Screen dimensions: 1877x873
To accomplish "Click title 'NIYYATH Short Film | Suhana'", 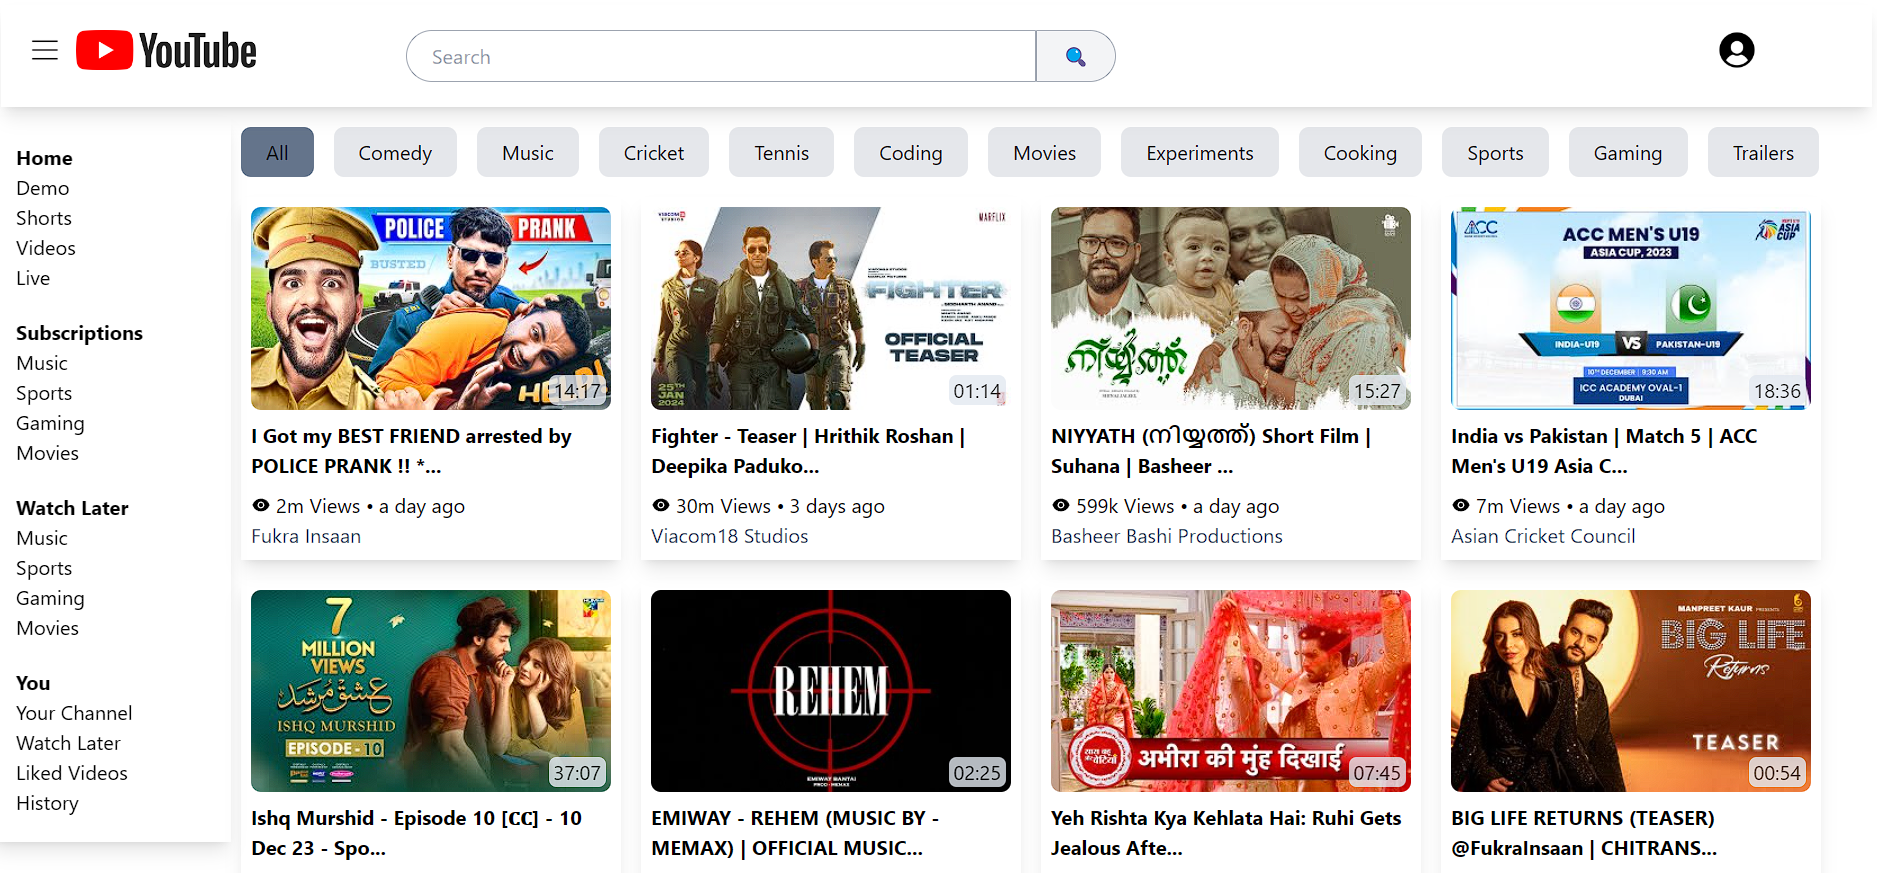I will point(1211,451).
